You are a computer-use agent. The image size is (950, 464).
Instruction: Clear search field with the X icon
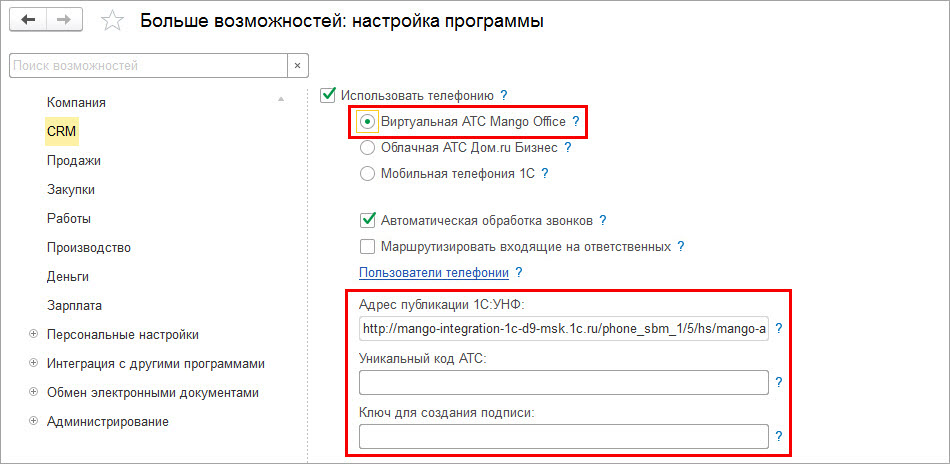click(297, 66)
